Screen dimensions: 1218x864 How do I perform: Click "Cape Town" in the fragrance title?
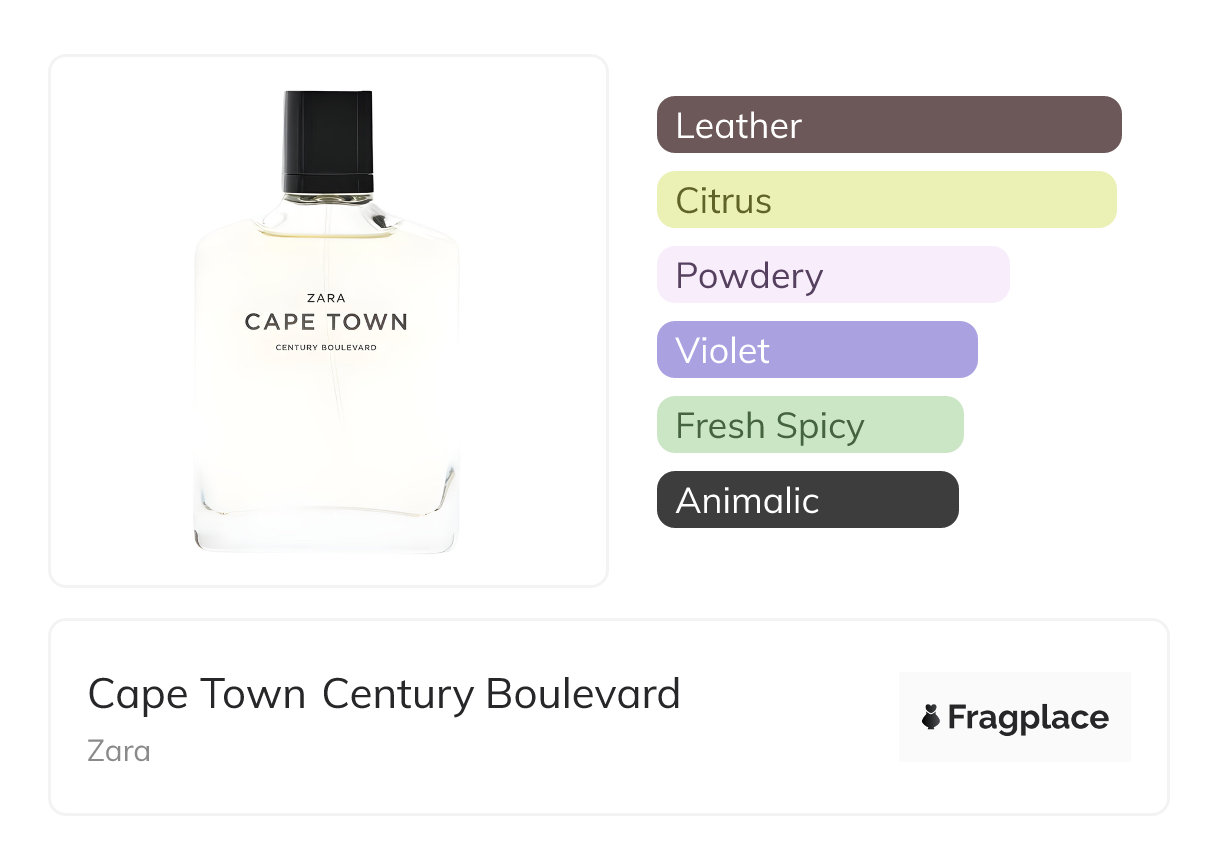(197, 694)
